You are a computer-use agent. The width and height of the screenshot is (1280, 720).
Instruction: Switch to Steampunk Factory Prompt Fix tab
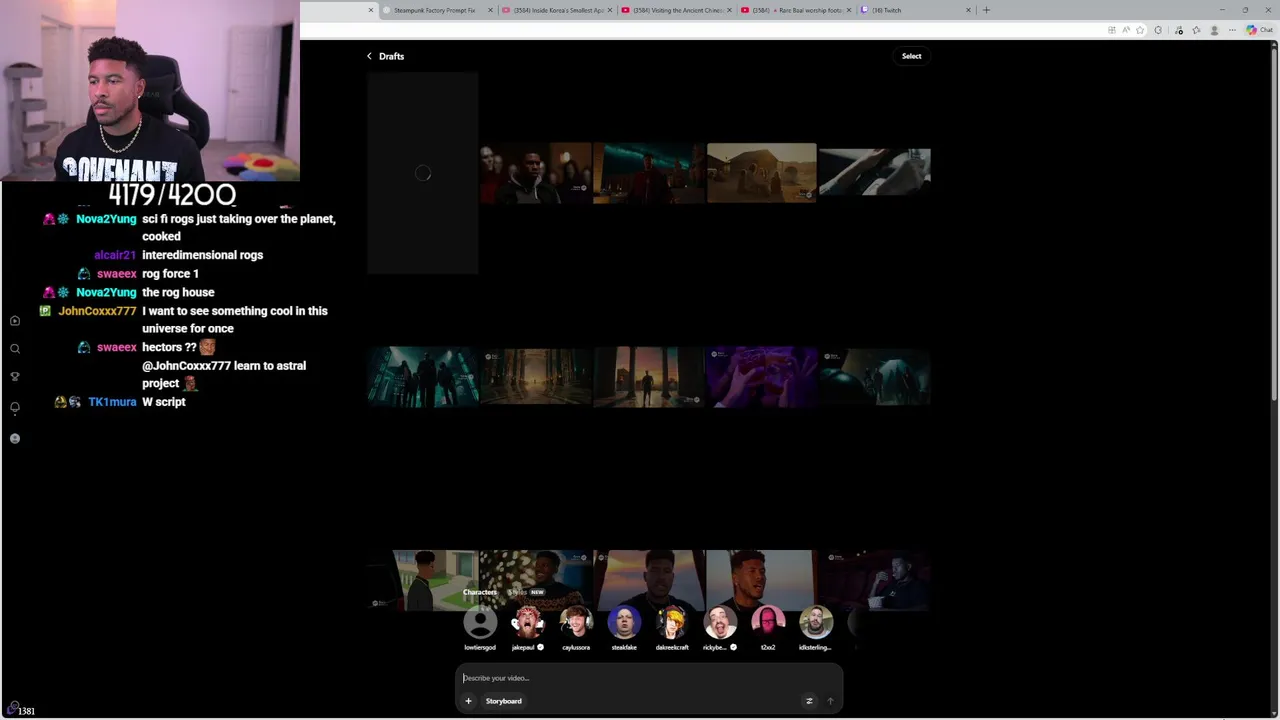tap(434, 10)
